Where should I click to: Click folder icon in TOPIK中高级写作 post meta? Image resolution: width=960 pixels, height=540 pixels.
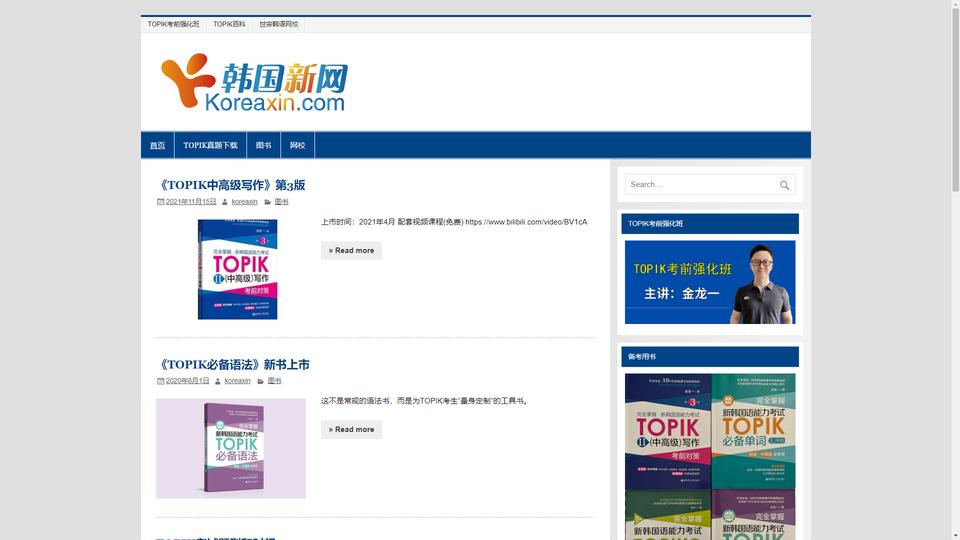[268, 201]
